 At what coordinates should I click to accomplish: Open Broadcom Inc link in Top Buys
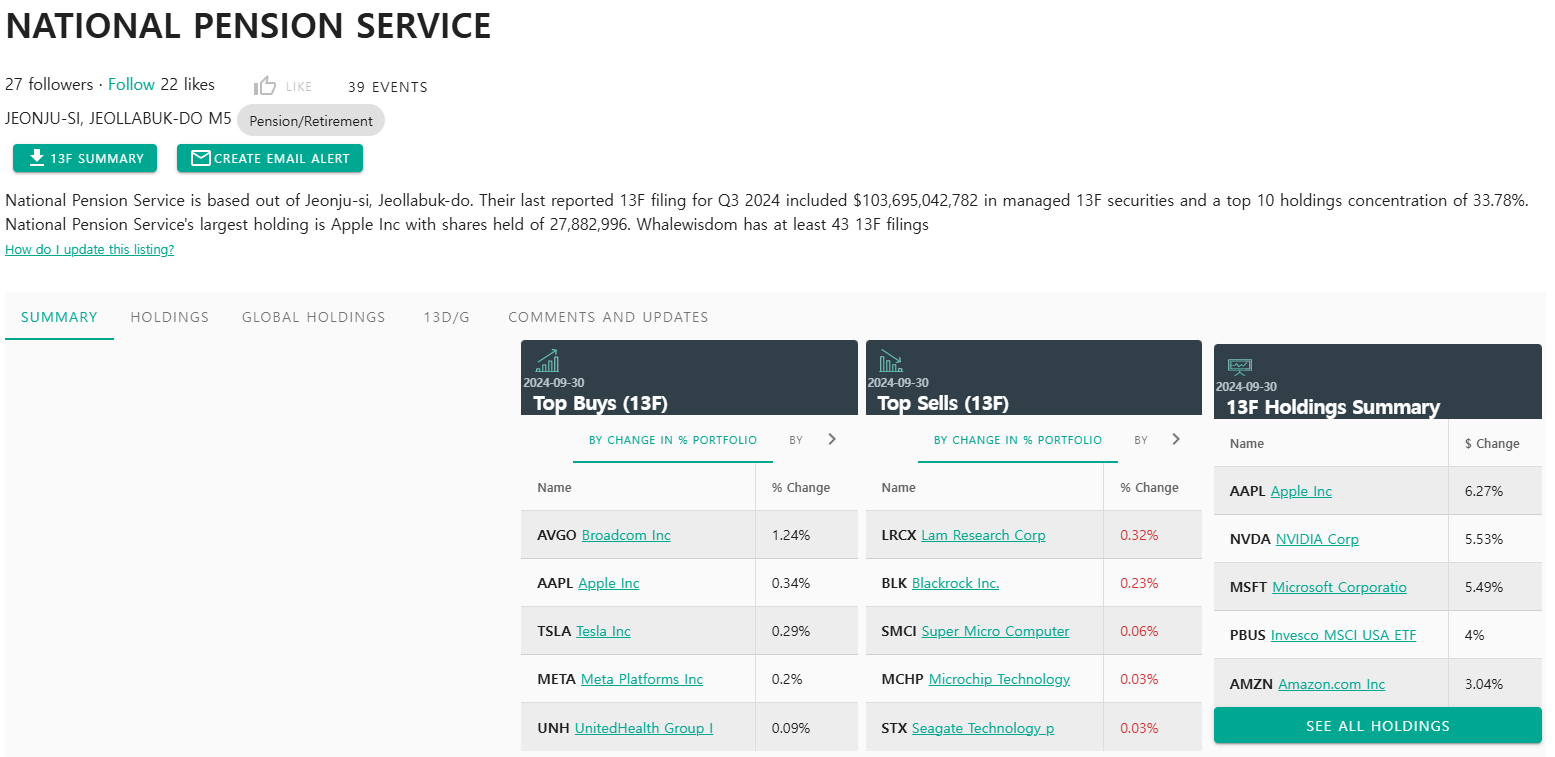click(626, 535)
